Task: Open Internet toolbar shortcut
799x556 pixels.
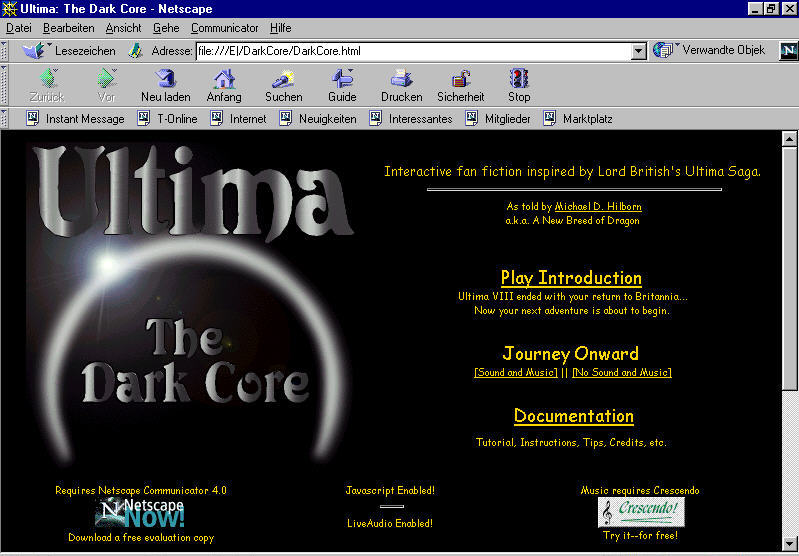Action: pyautogui.click(x=238, y=119)
